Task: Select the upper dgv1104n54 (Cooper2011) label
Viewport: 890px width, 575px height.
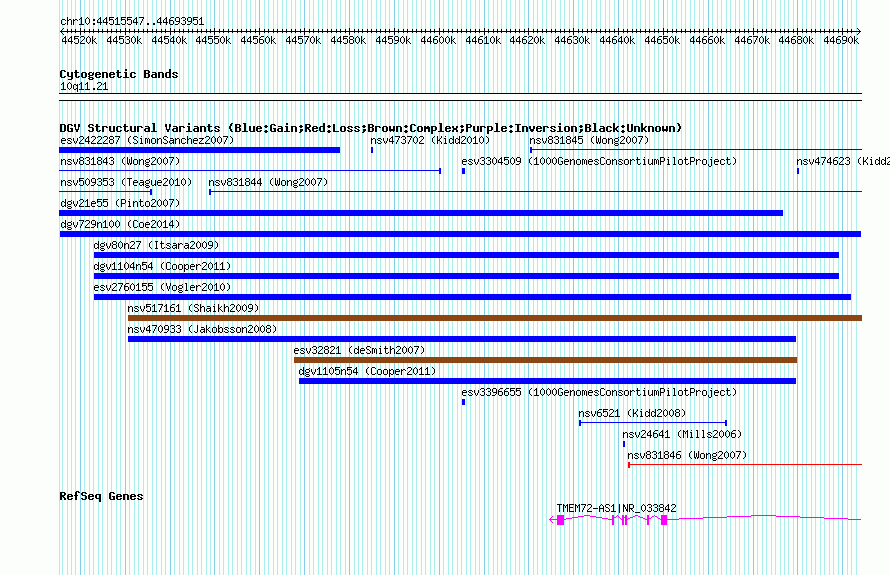Action: [x=162, y=266]
